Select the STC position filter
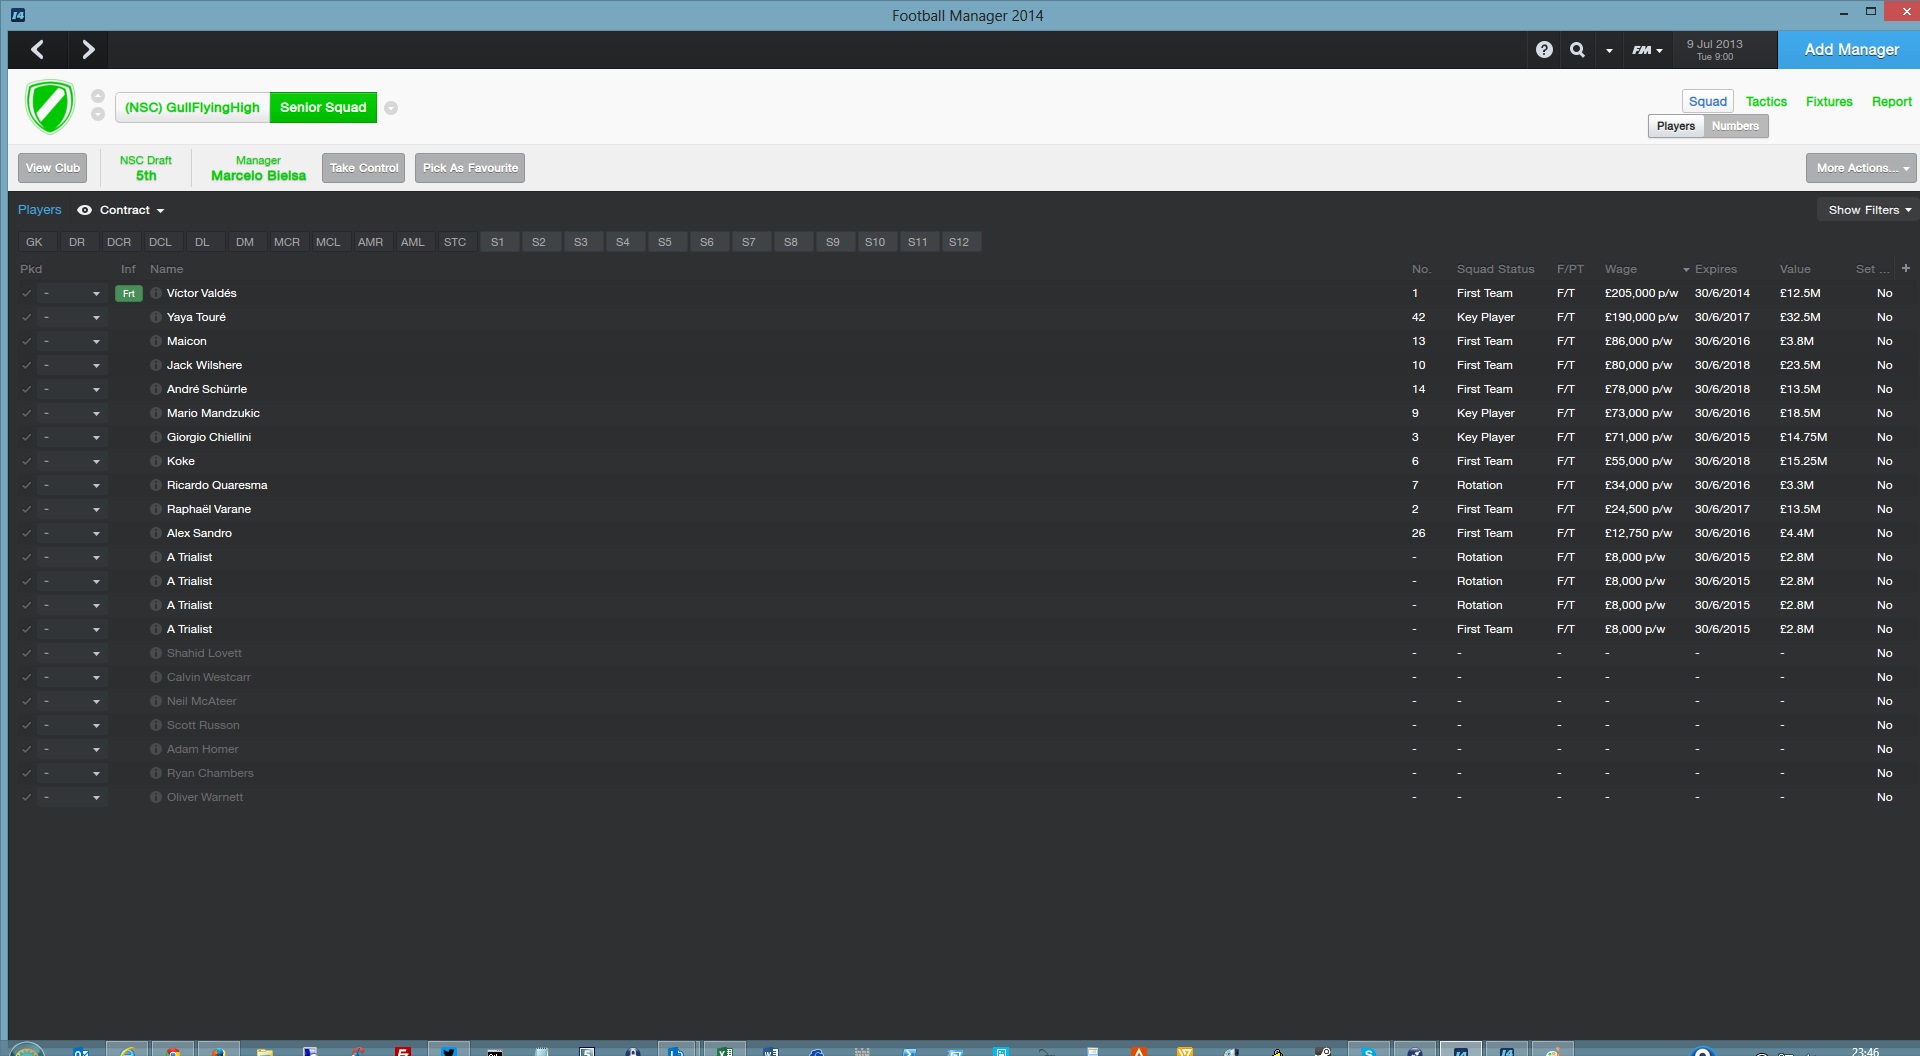This screenshot has height=1056, width=1920. [455, 242]
